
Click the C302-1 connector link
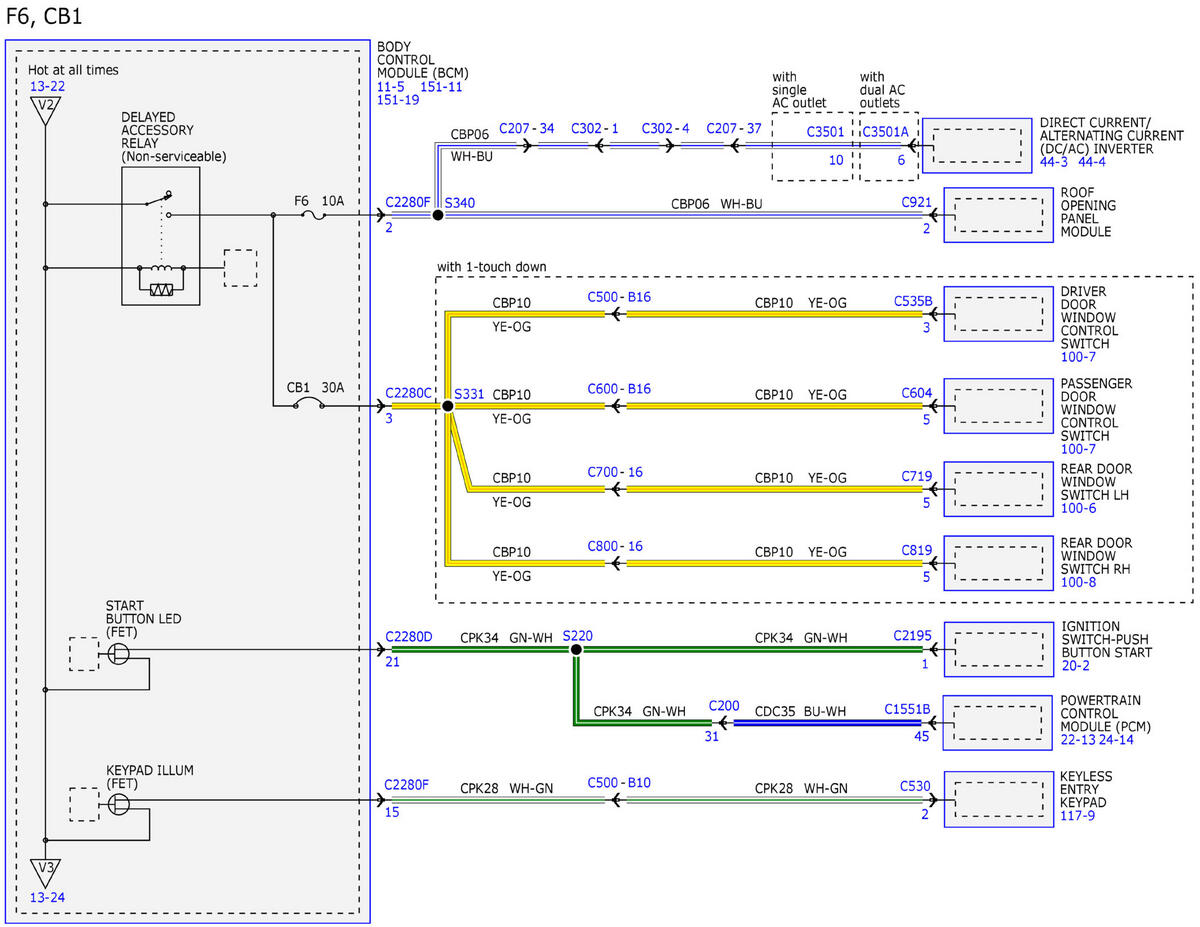point(595,129)
